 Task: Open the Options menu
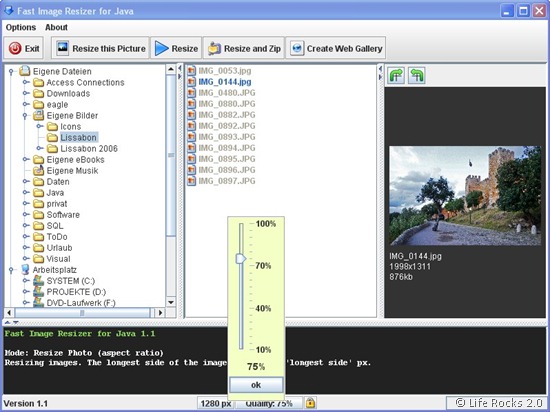(x=21, y=27)
